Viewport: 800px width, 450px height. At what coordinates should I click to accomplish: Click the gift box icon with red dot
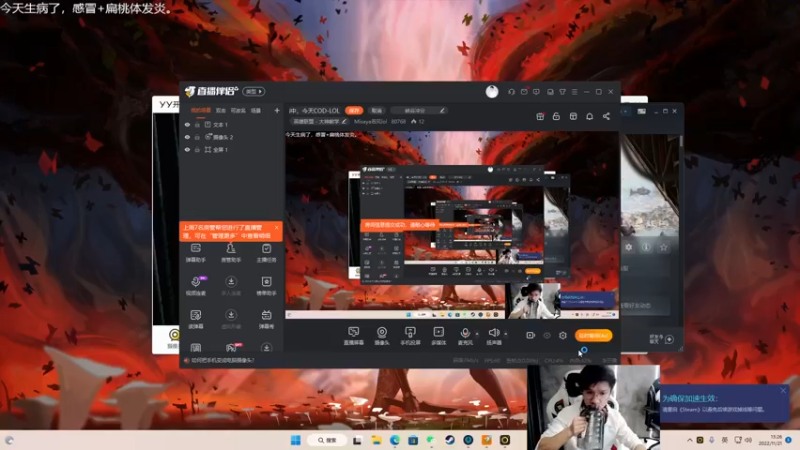point(540,116)
